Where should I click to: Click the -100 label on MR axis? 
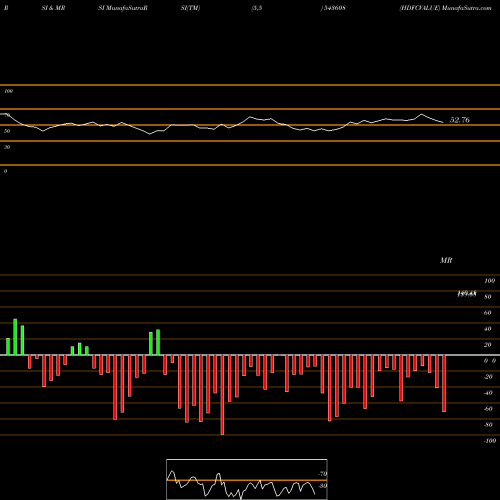490,441
